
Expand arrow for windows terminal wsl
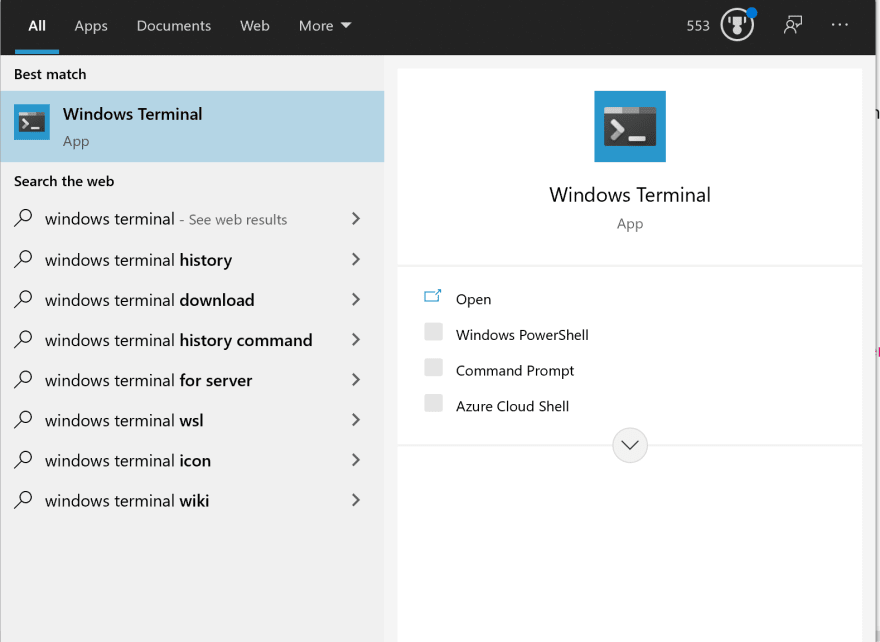point(355,420)
